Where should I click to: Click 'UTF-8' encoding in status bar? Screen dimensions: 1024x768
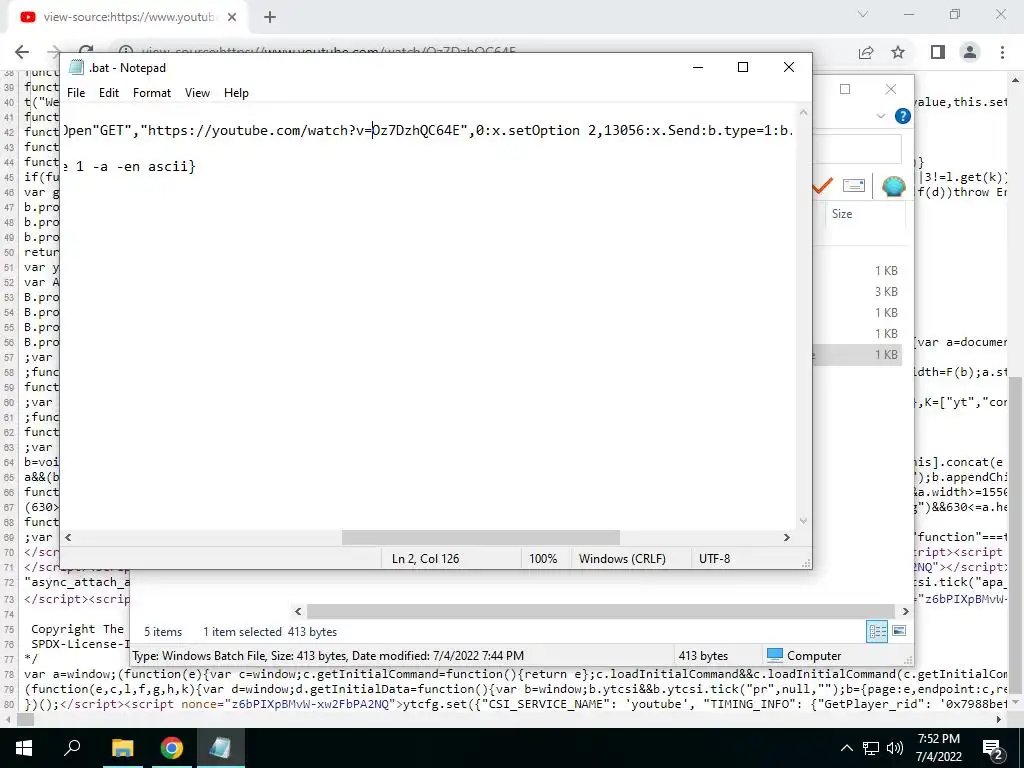714,559
